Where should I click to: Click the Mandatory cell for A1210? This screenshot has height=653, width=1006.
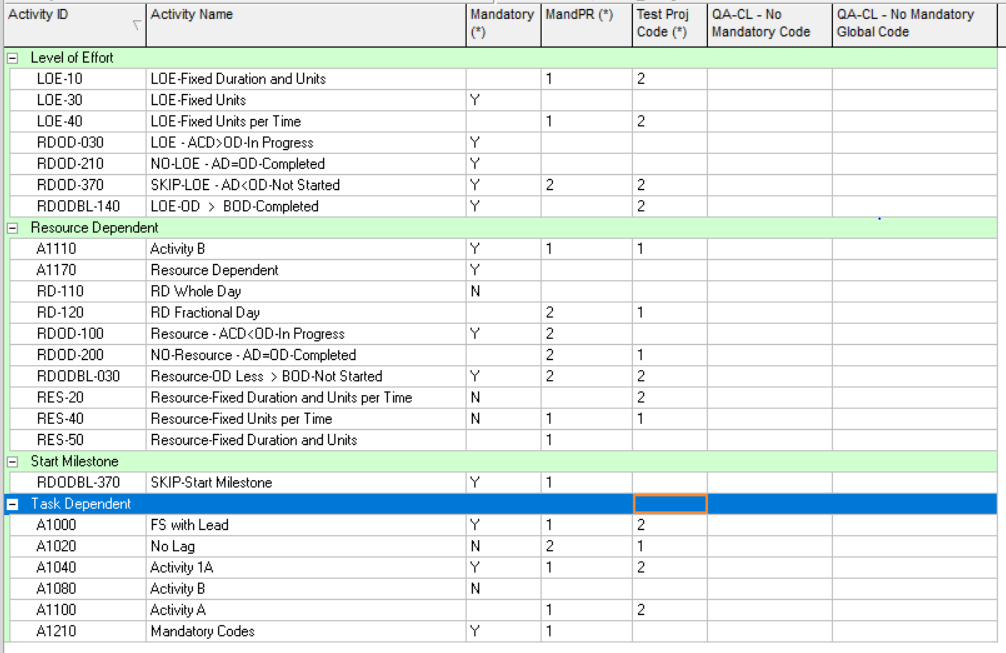[x=503, y=632]
